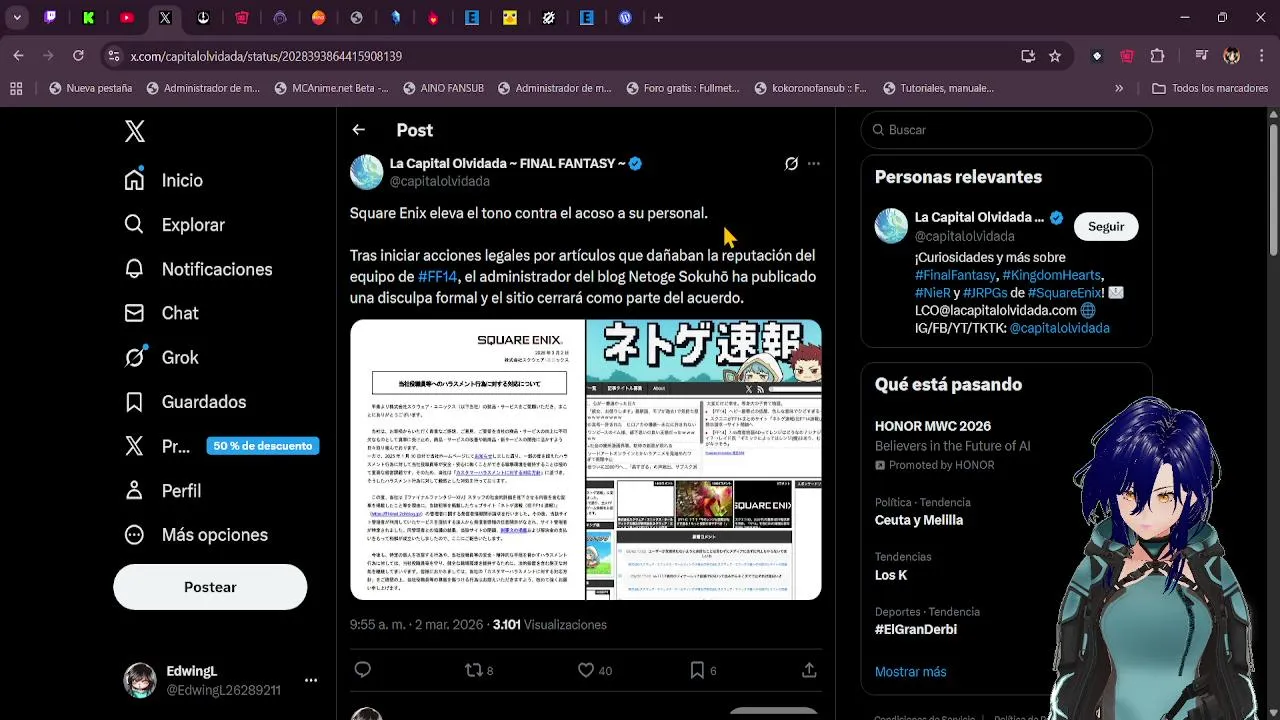Switch to the WordPress tab

pyautogui.click(x=625, y=18)
